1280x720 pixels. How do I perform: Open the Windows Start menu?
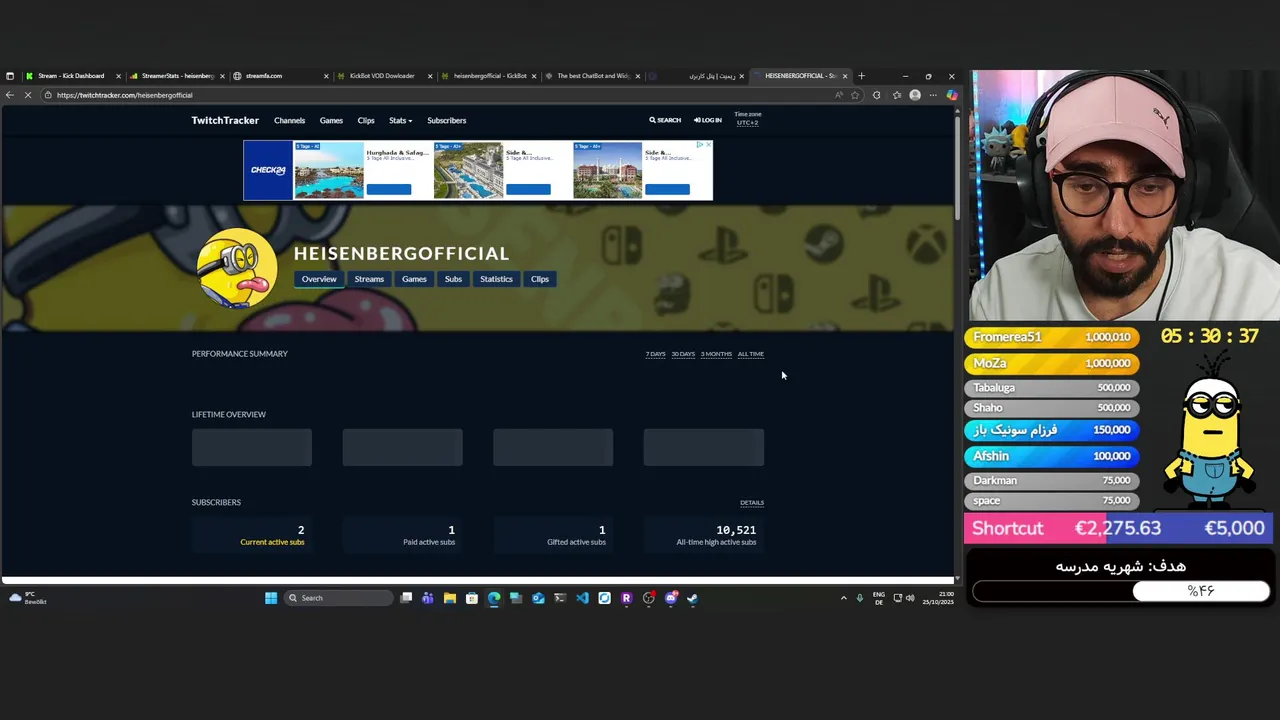coord(271,598)
